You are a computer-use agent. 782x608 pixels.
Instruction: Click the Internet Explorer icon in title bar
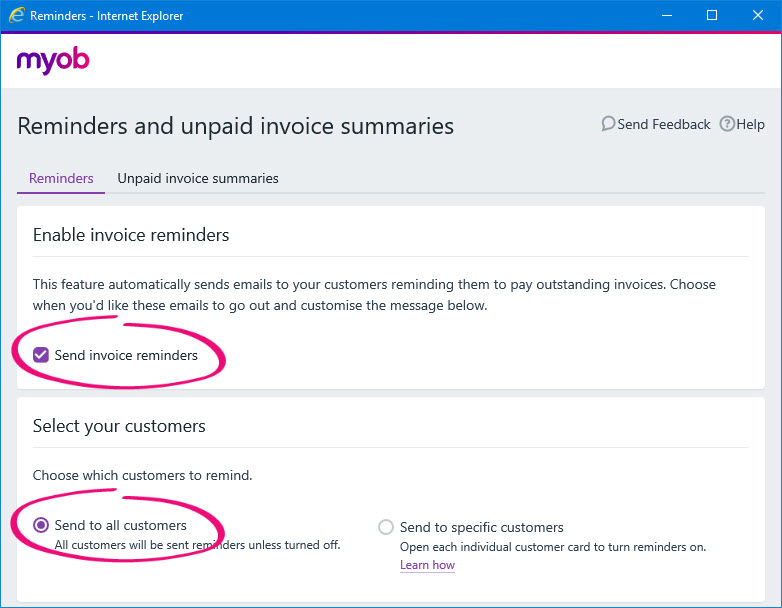[x=16, y=15]
